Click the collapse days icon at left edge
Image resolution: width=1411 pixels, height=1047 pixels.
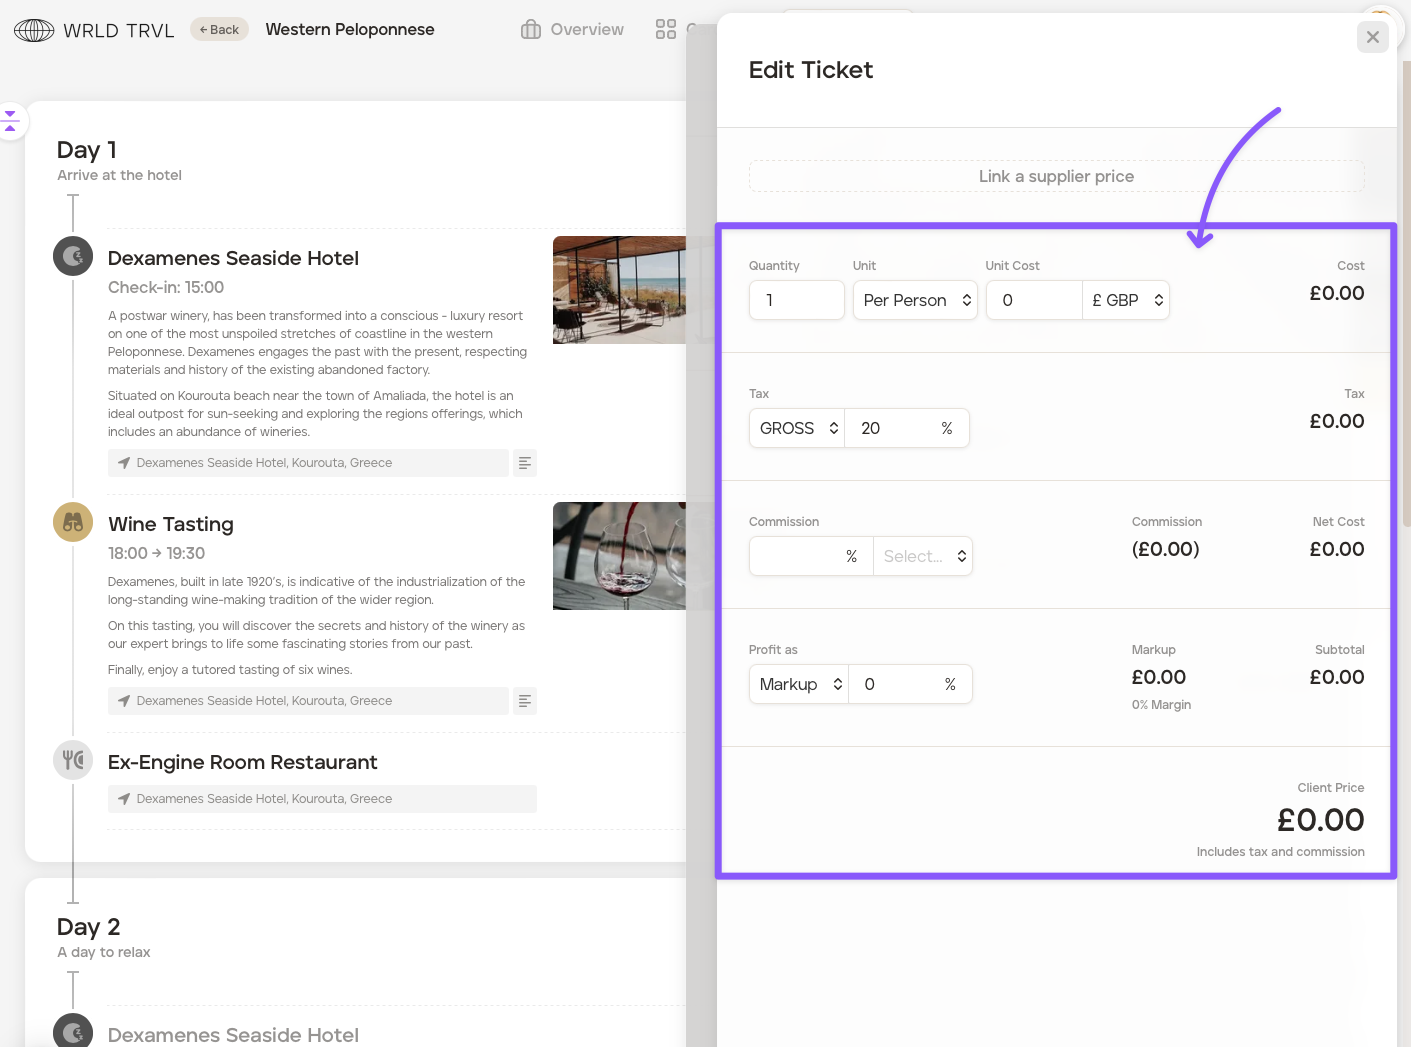click(11, 121)
